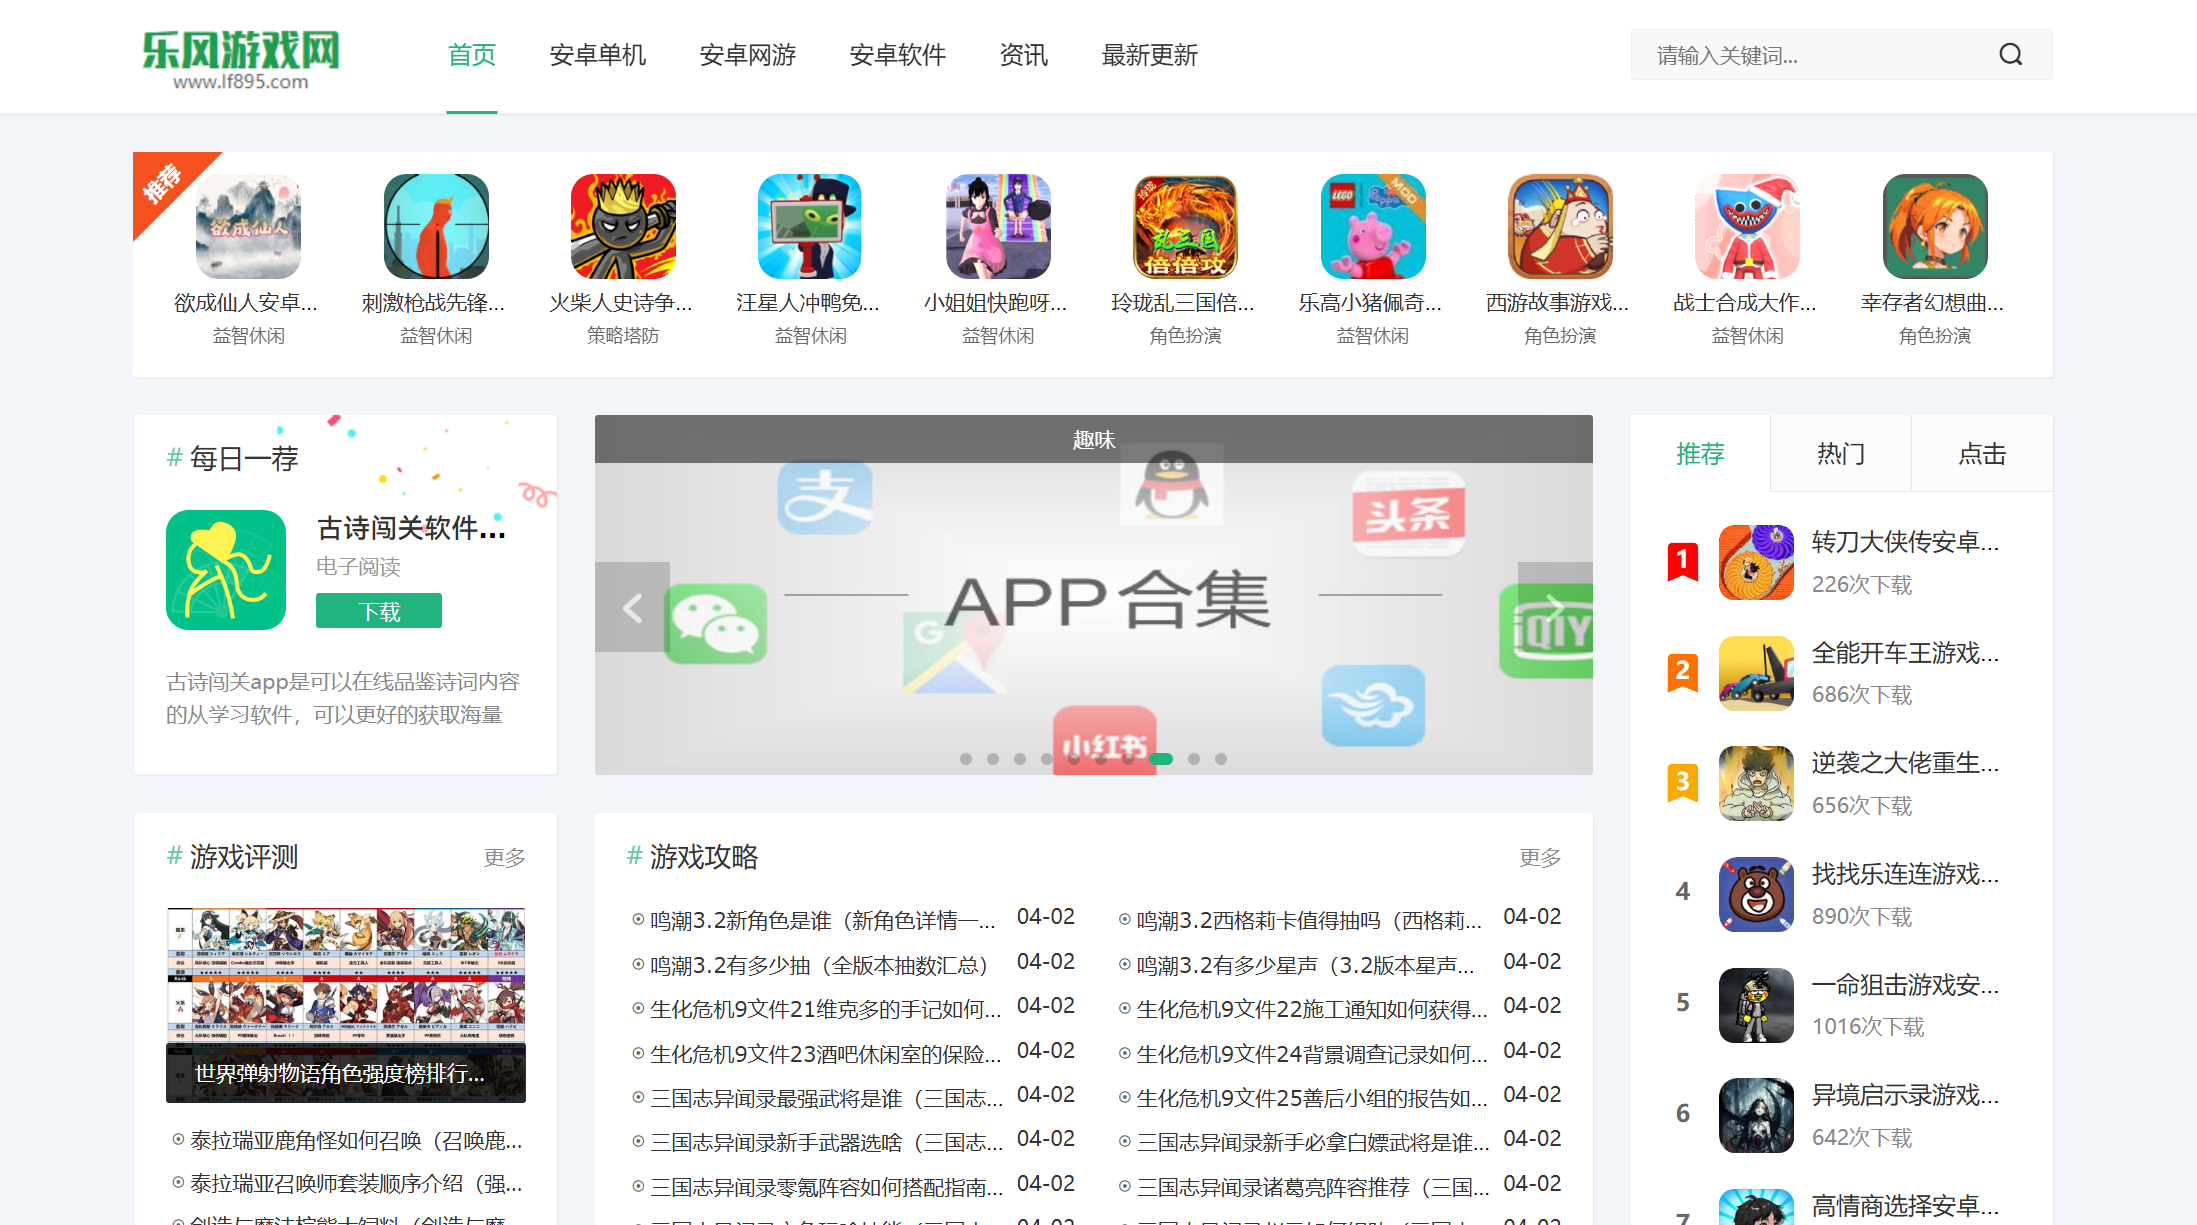2197x1225 pixels.
Task: Click the carousel next arrow
Action: click(x=1554, y=606)
